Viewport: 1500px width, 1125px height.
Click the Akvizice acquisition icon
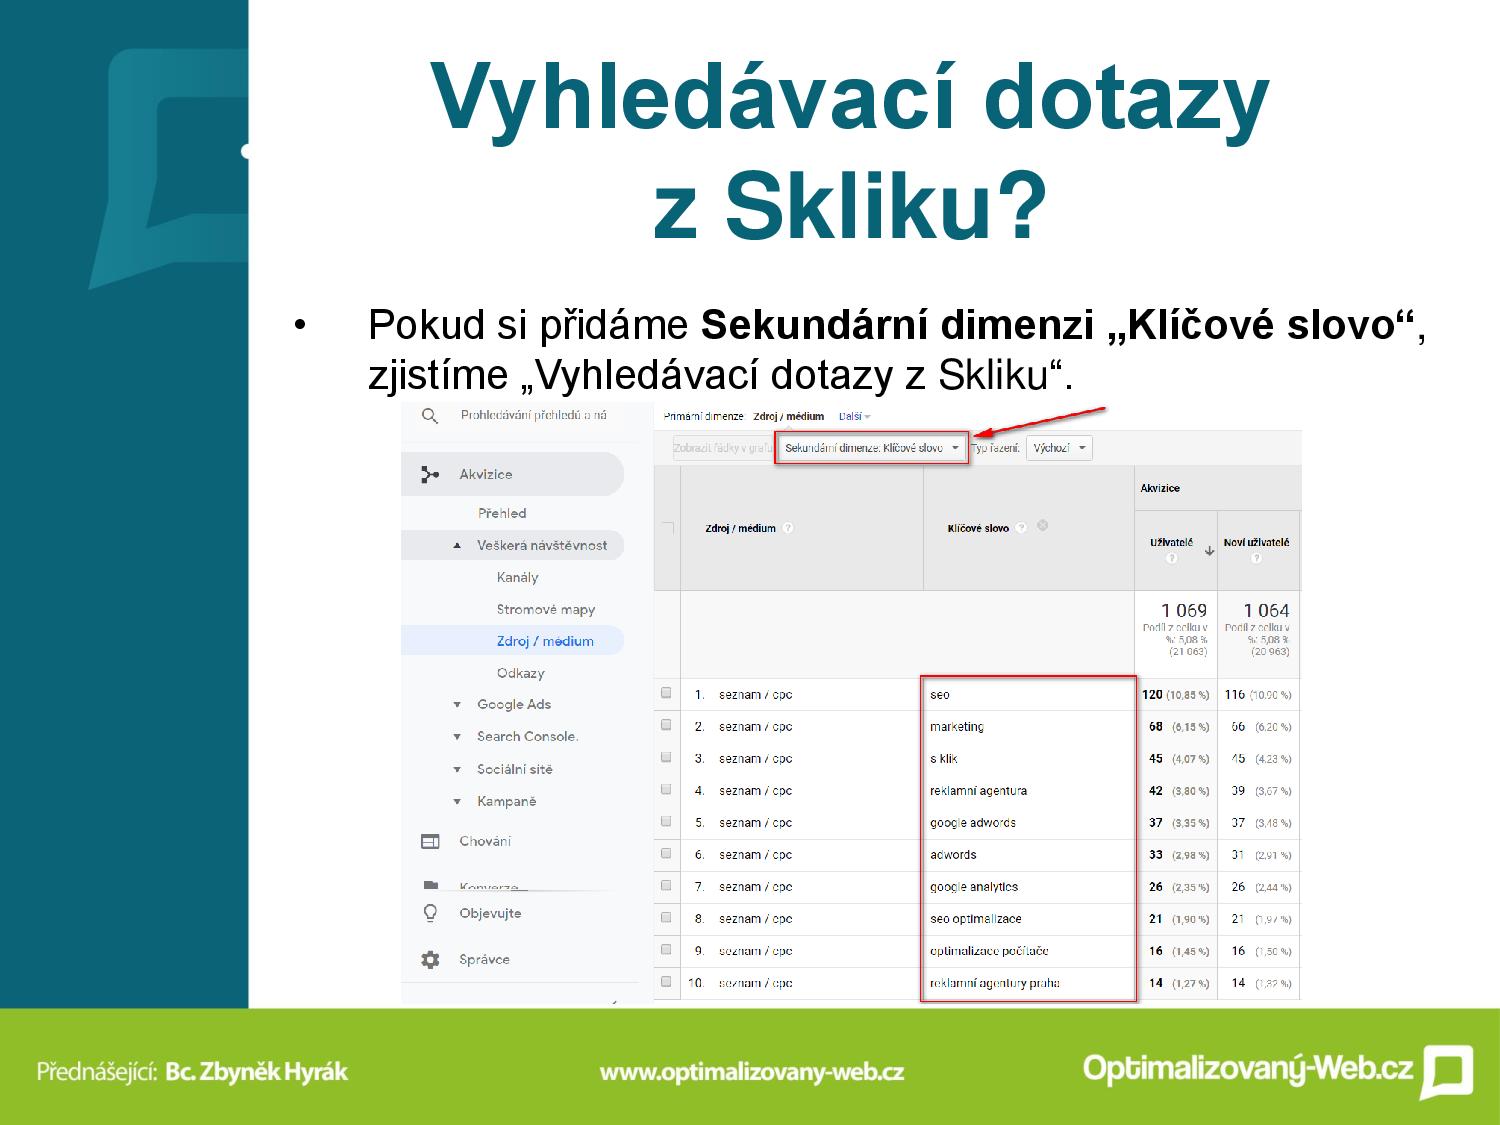(430, 474)
